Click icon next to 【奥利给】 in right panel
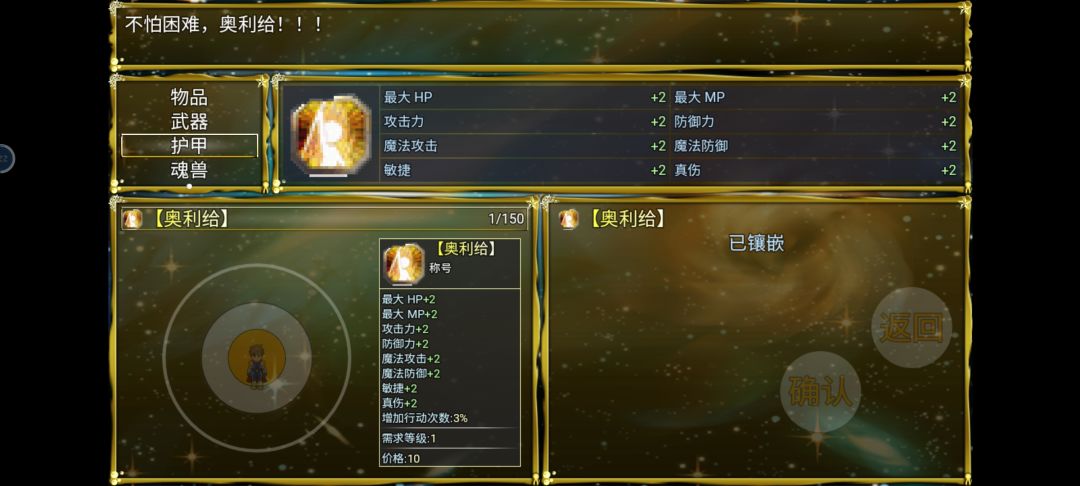The image size is (1080, 486). click(x=569, y=219)
